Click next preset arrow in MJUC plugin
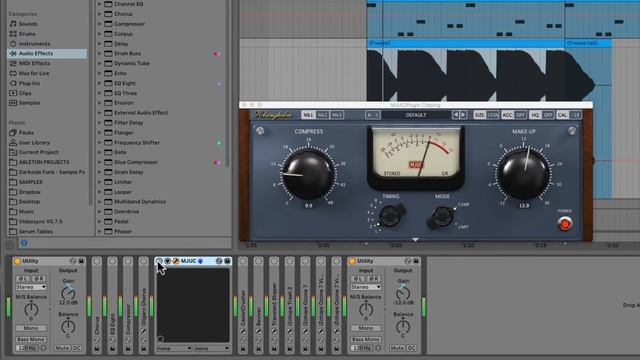 (x=463, y=115)
